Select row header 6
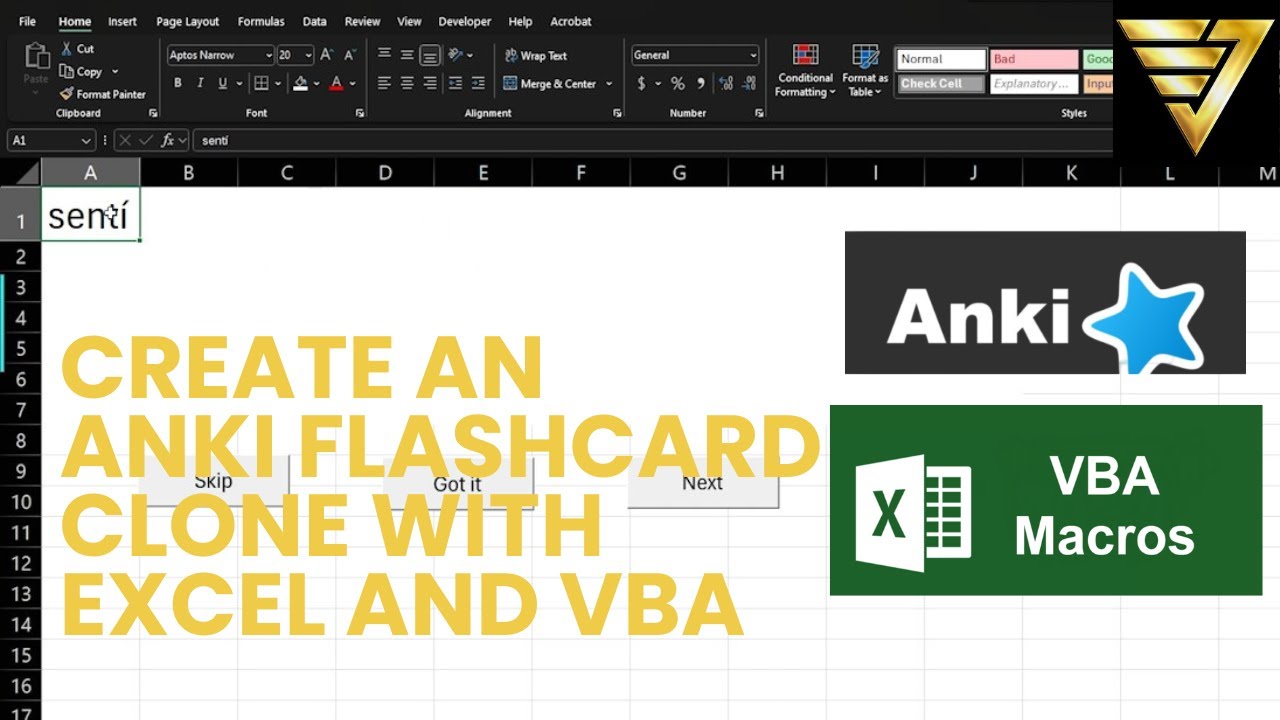The height and width of the screenshot is (720, 1280). click(x=21, y=380)
